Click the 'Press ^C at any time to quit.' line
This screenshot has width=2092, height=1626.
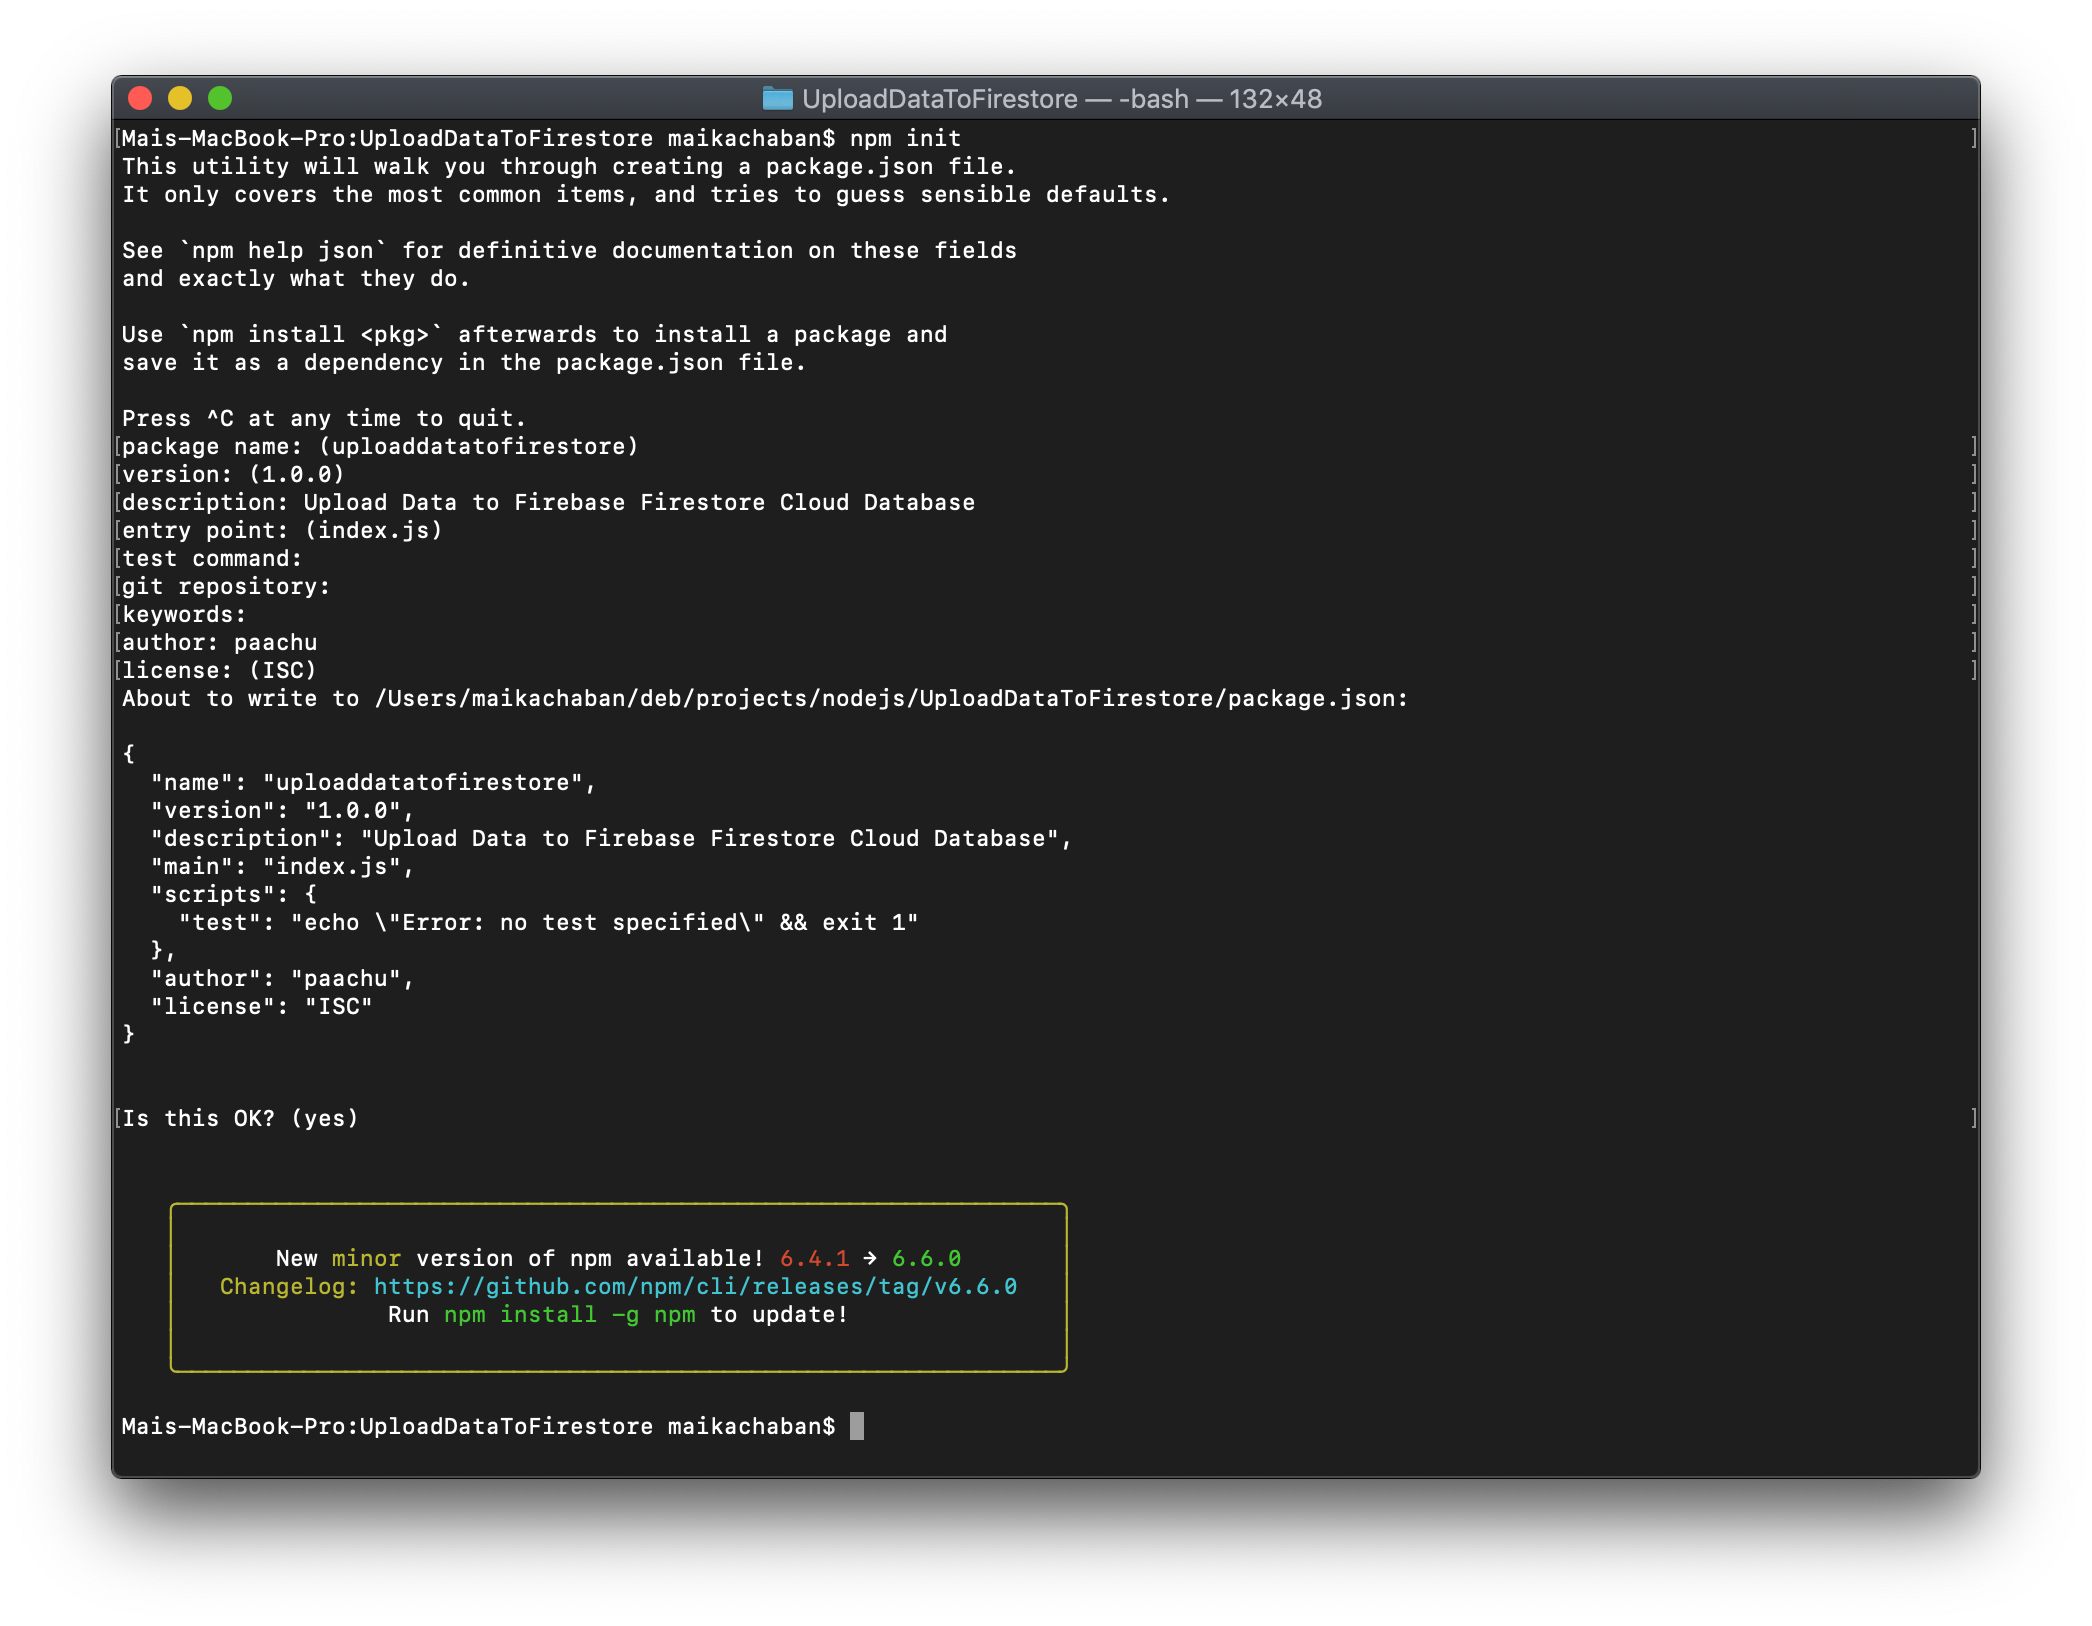pos(324,419)
